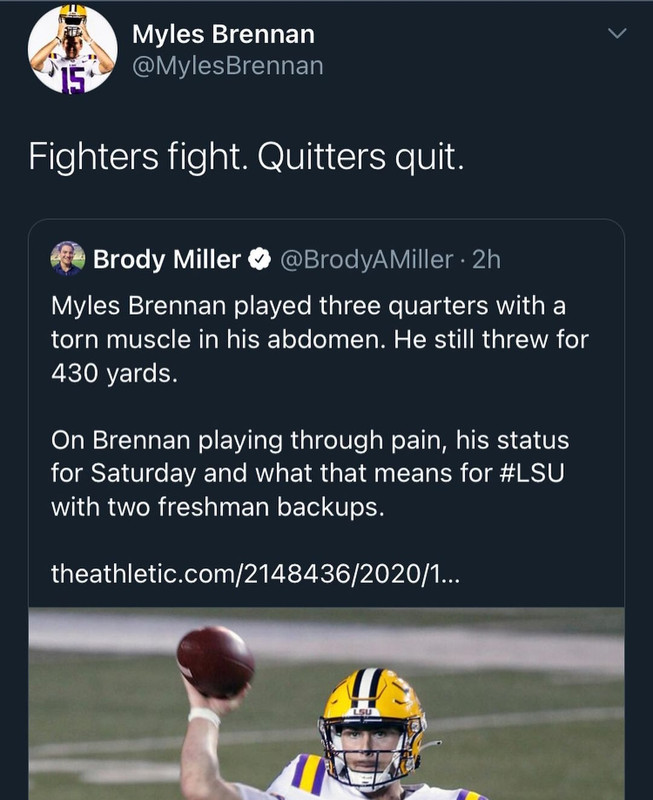
Task: Click Brody Miller's verified badge
Action: pos(258,260)
